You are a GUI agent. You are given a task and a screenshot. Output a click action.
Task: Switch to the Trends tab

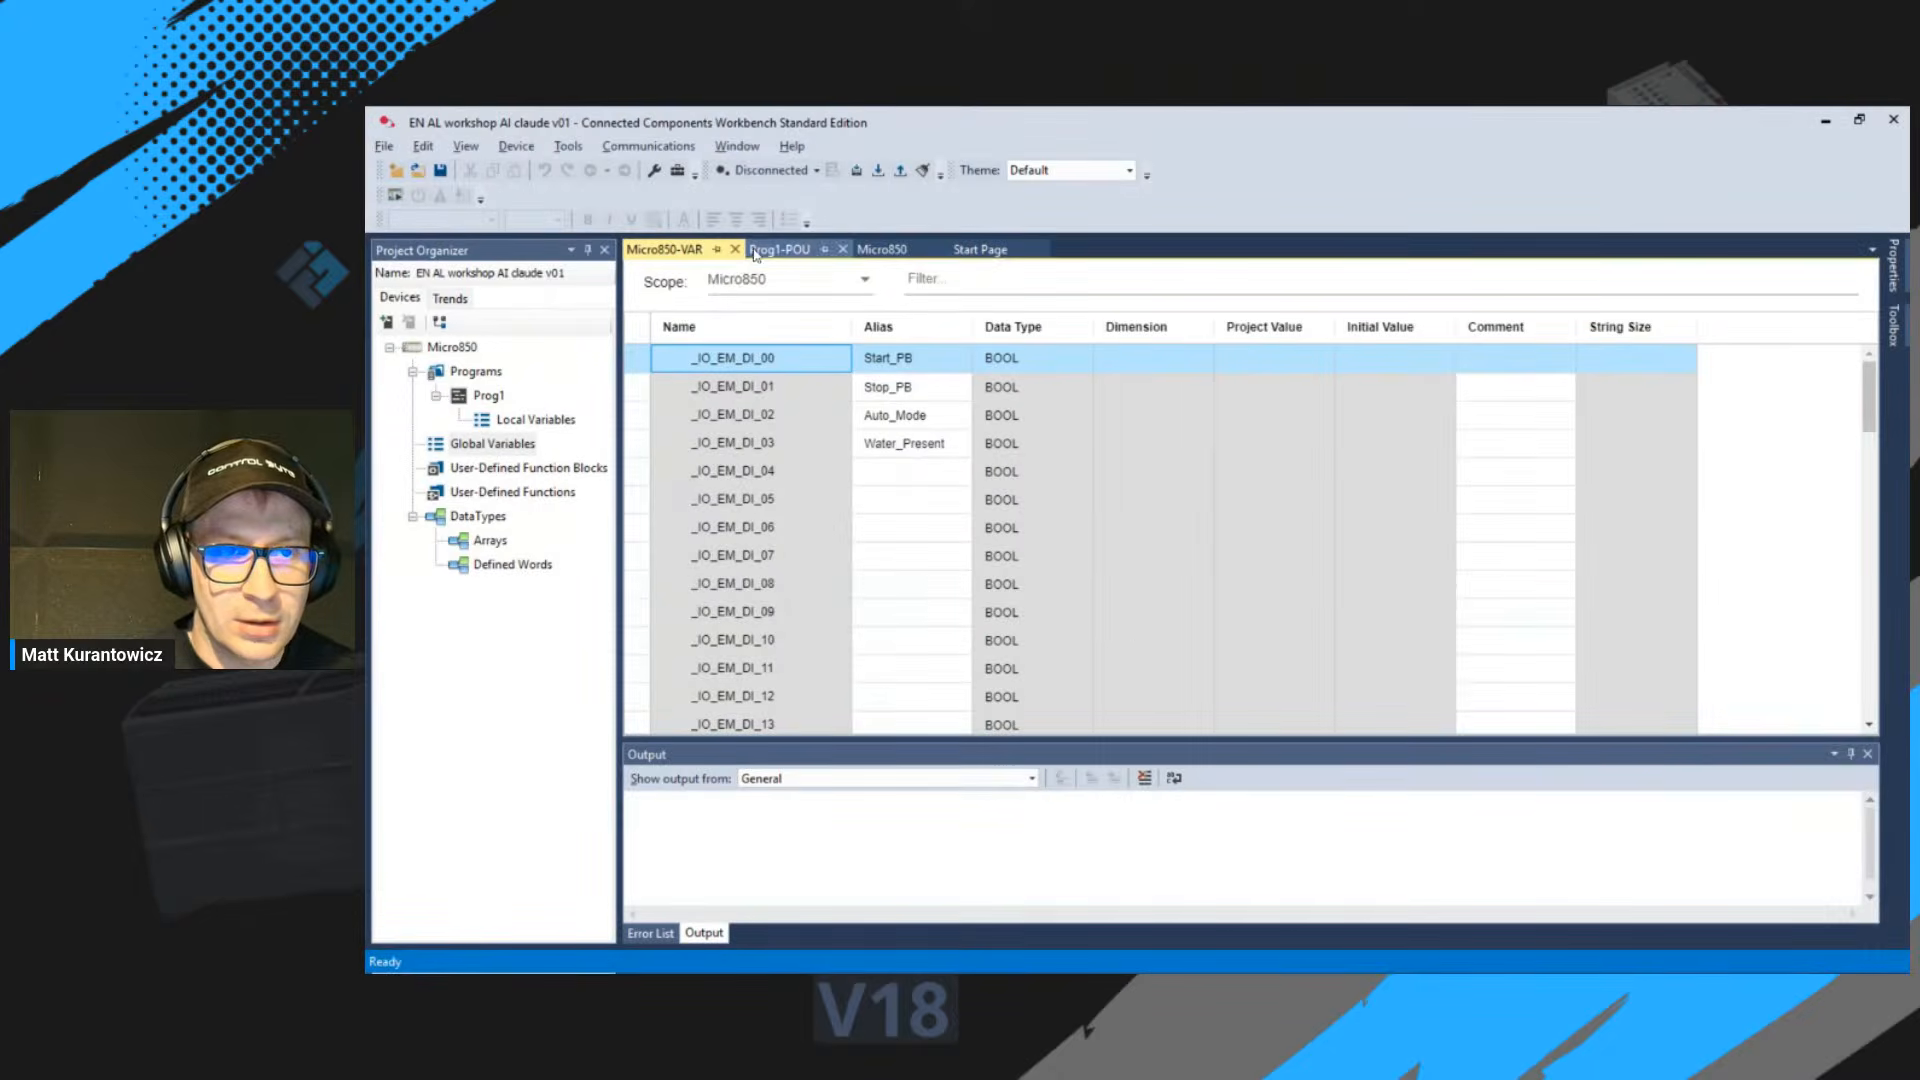(450, 299)
